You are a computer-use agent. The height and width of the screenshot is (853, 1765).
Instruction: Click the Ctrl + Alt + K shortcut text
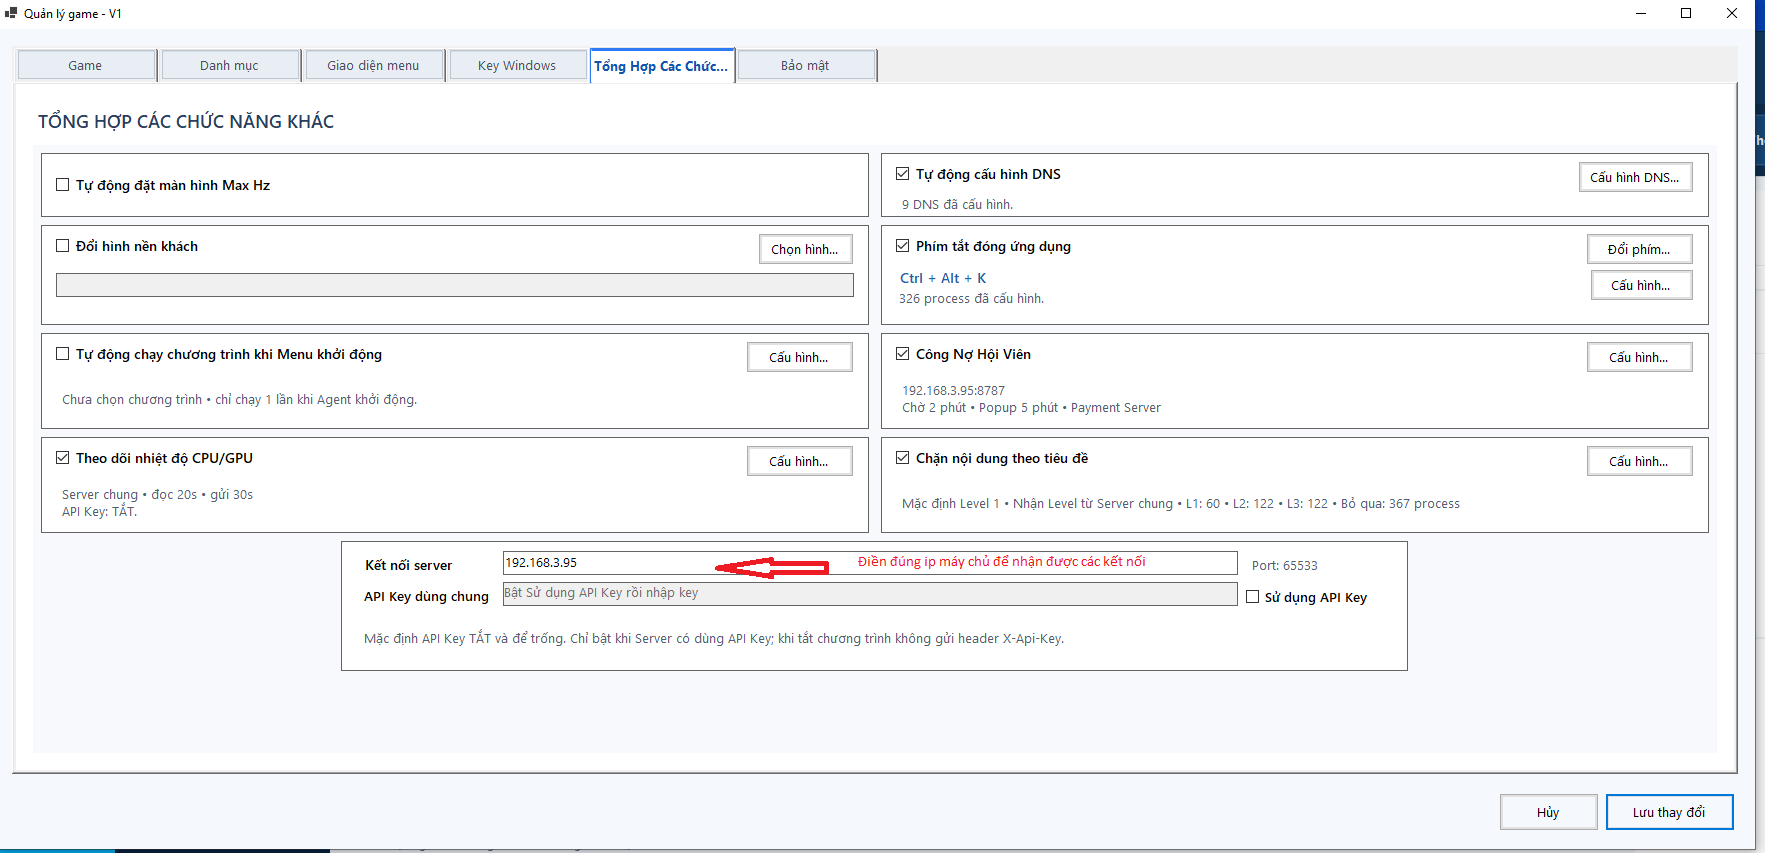click(943, 278)
